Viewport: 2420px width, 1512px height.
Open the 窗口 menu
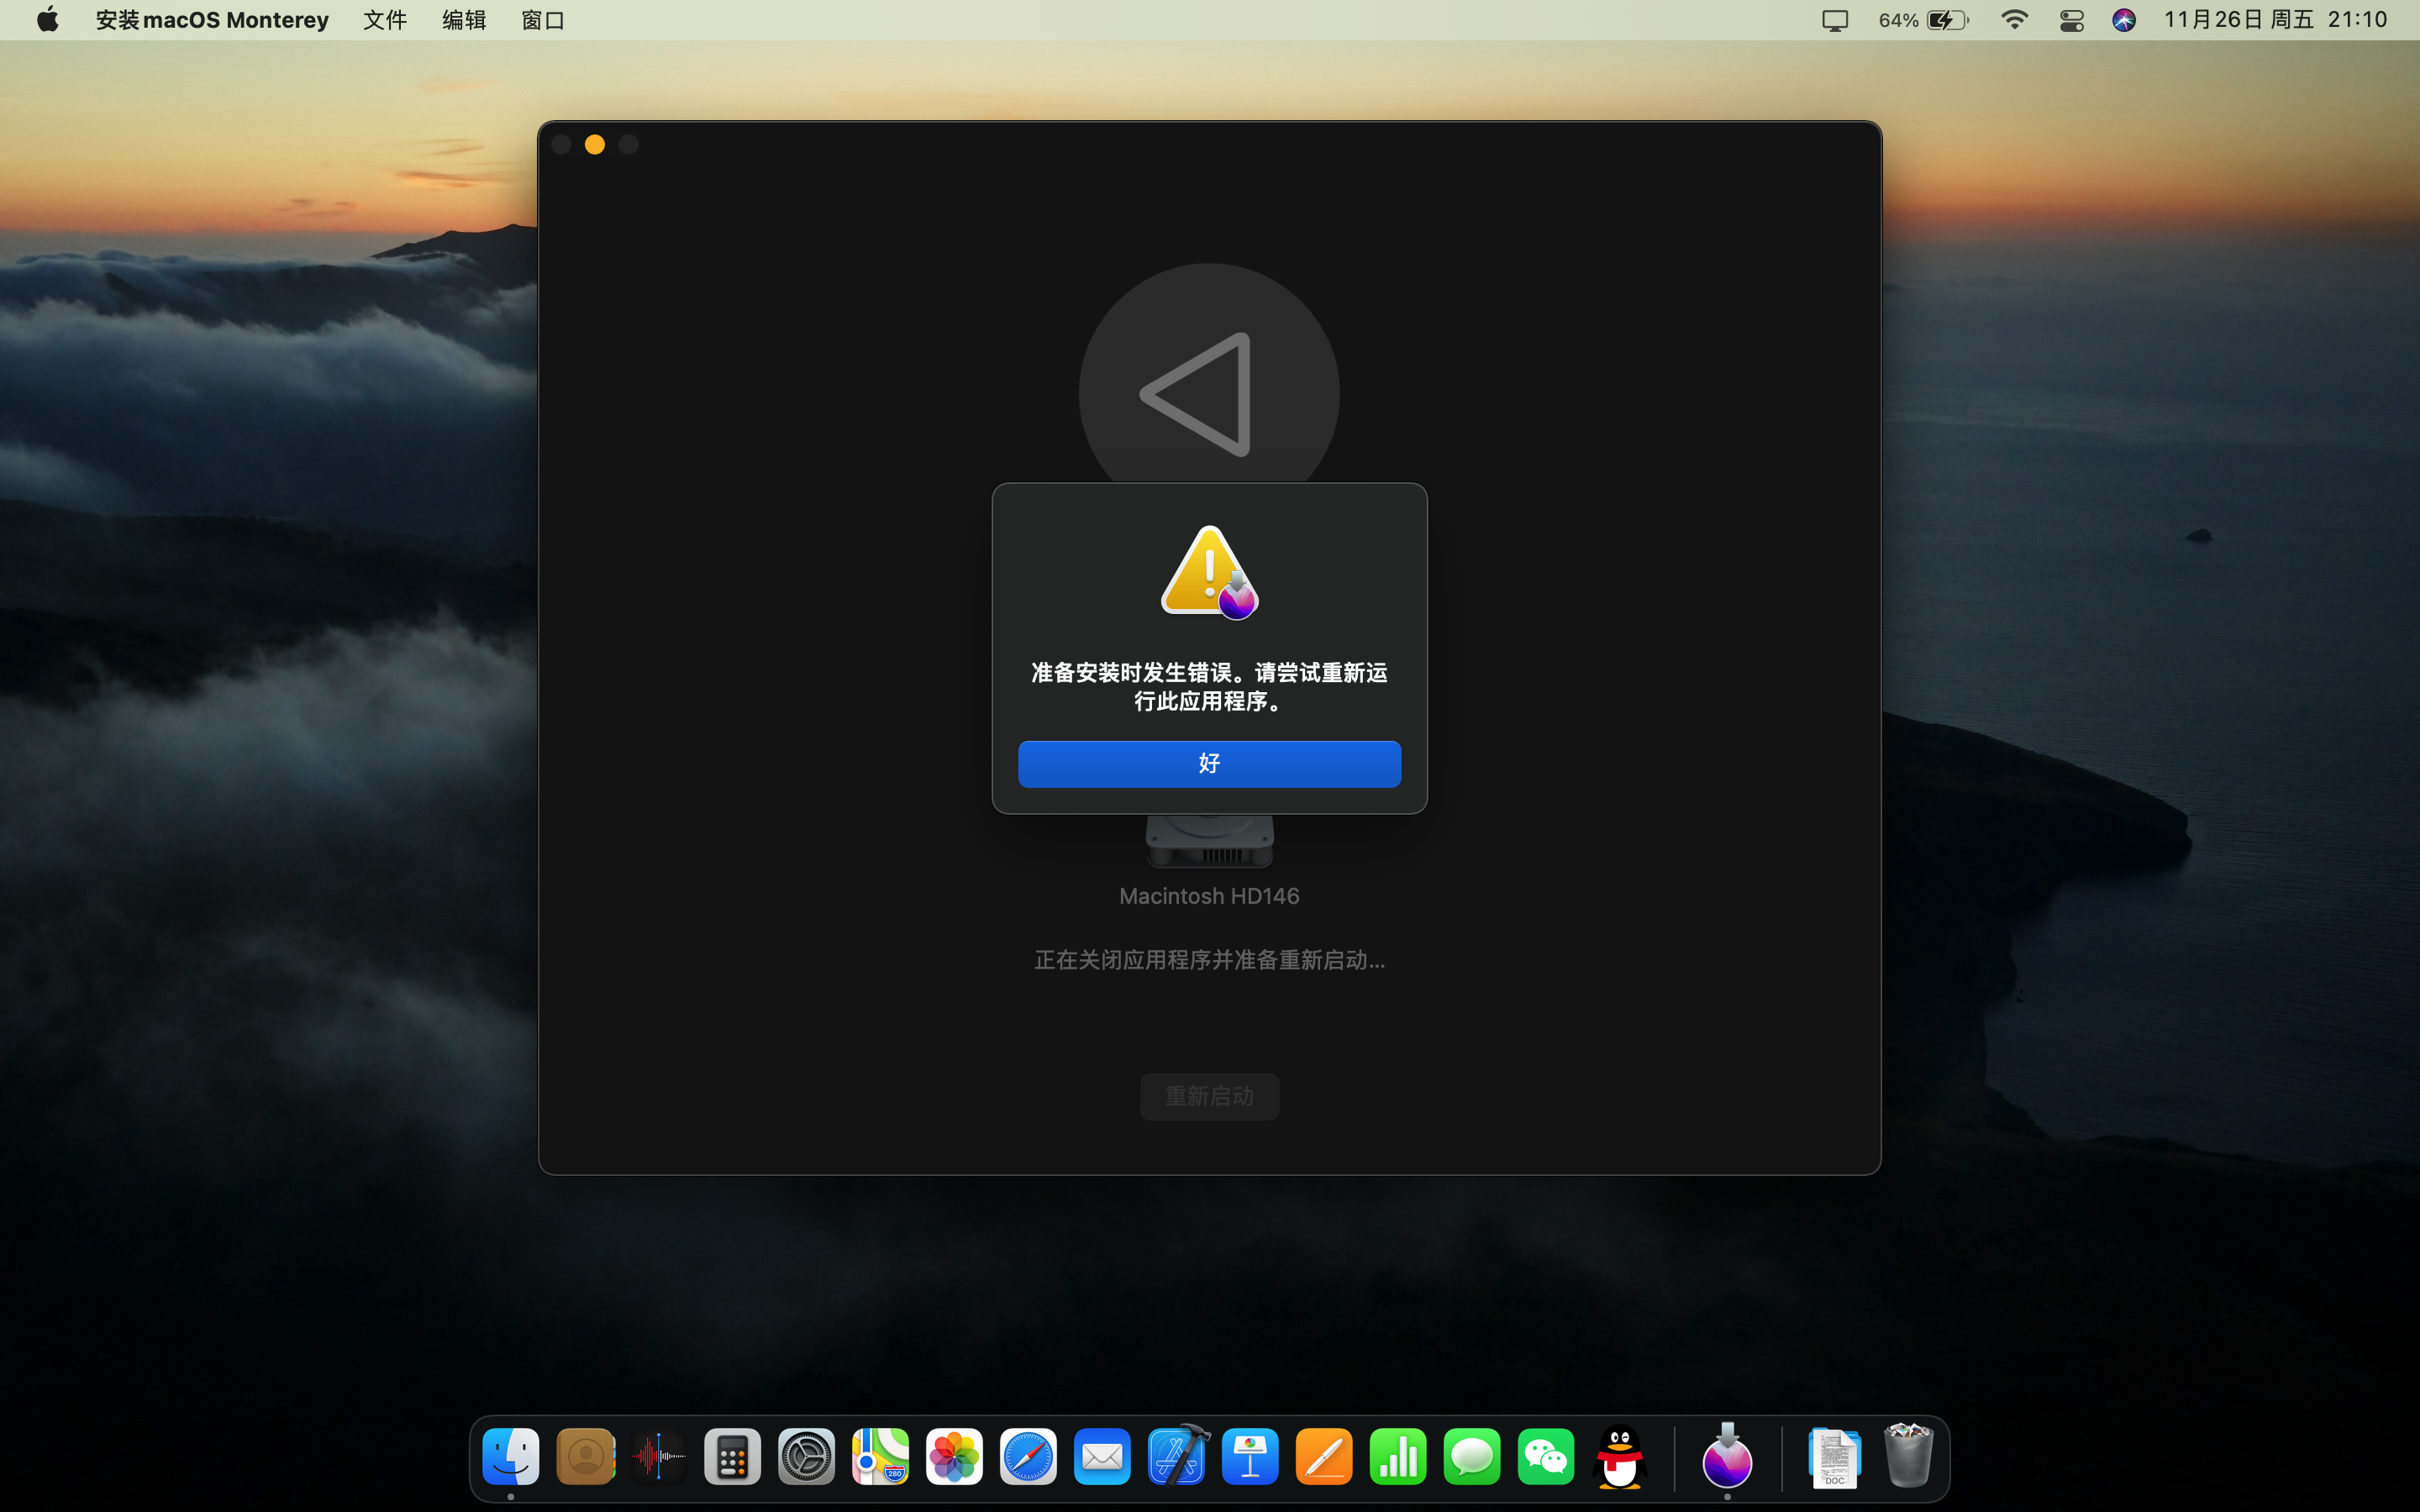[543, 20]
